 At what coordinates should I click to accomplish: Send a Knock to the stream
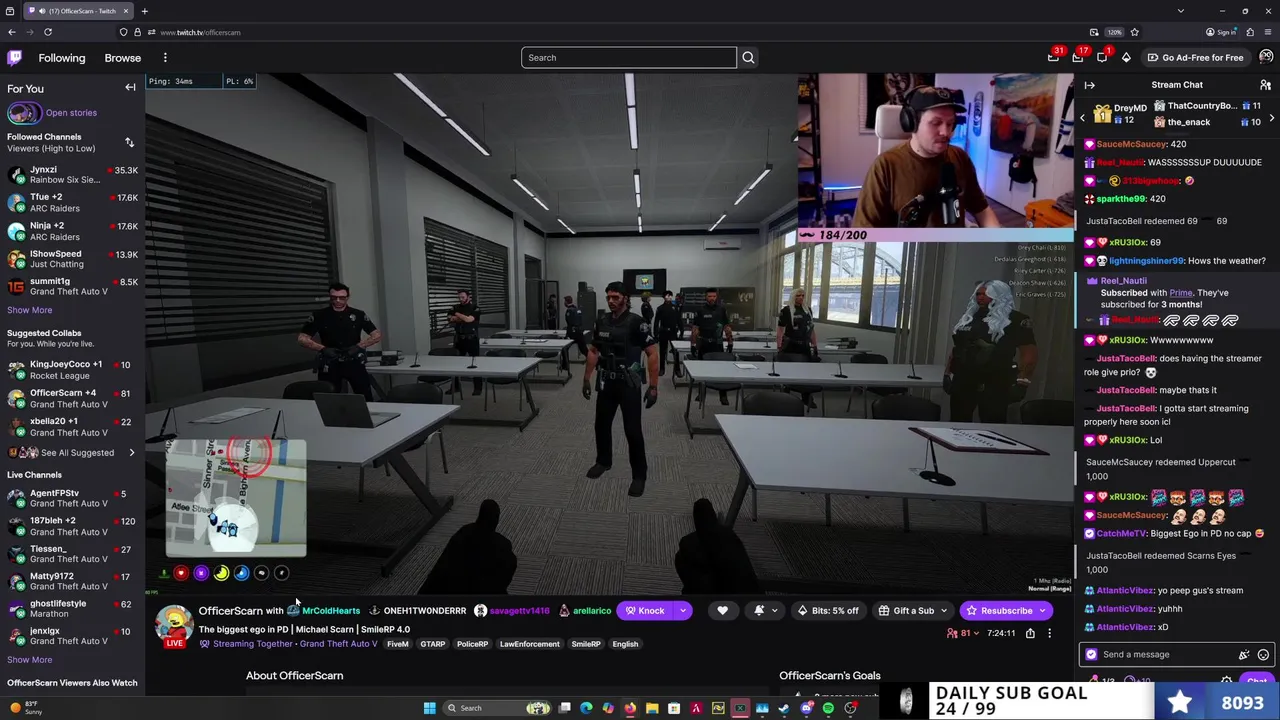[645, 611]
